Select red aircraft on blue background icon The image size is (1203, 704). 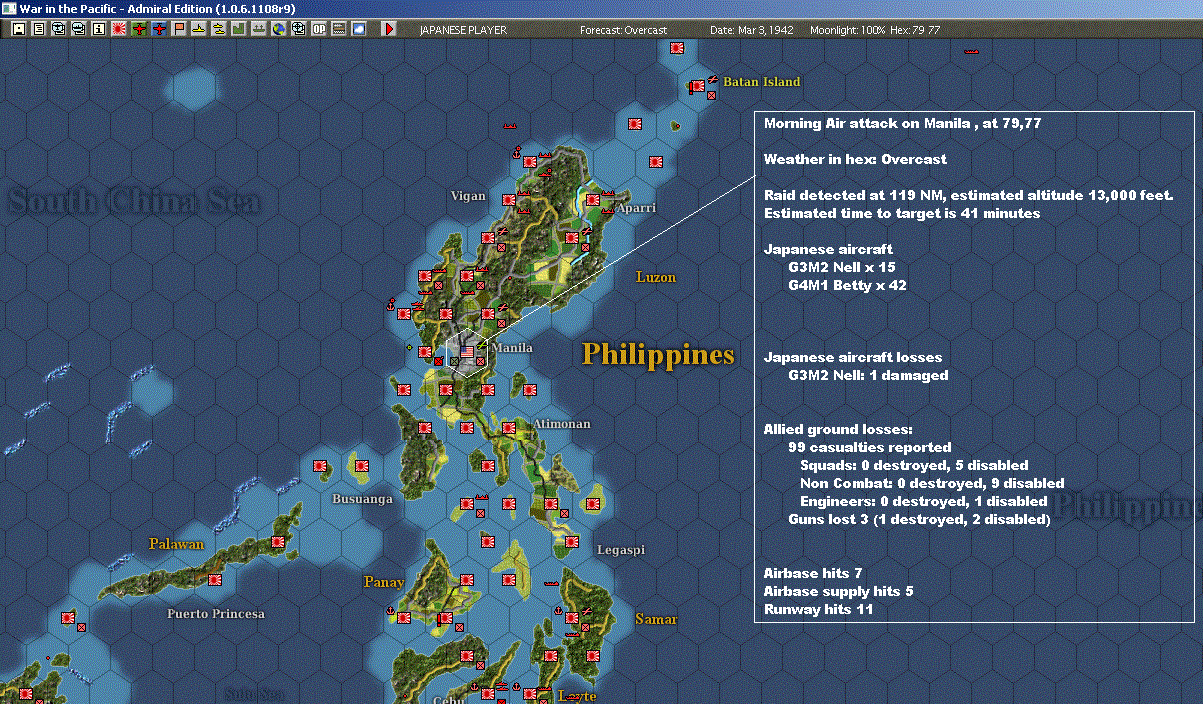click(x=158, y=29)
